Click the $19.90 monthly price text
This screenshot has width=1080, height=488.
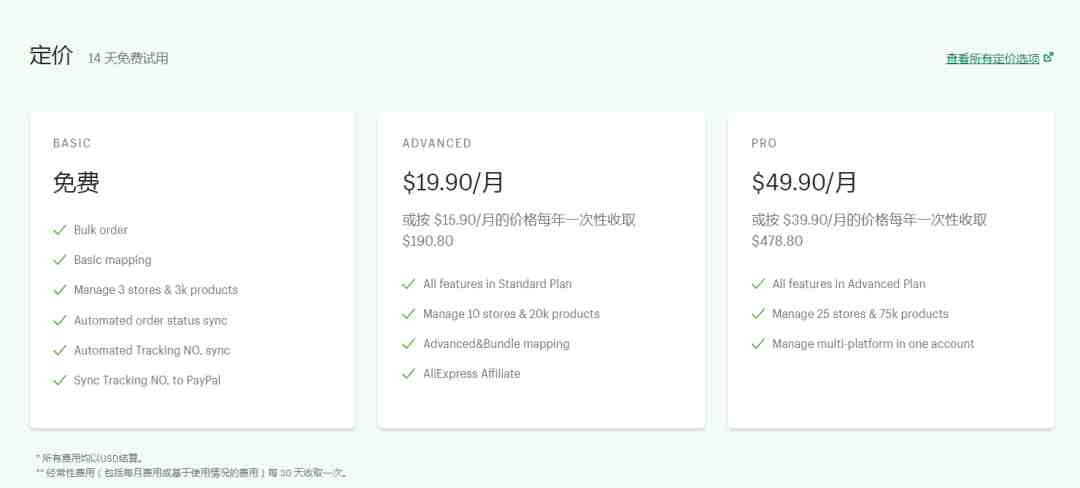453,182
